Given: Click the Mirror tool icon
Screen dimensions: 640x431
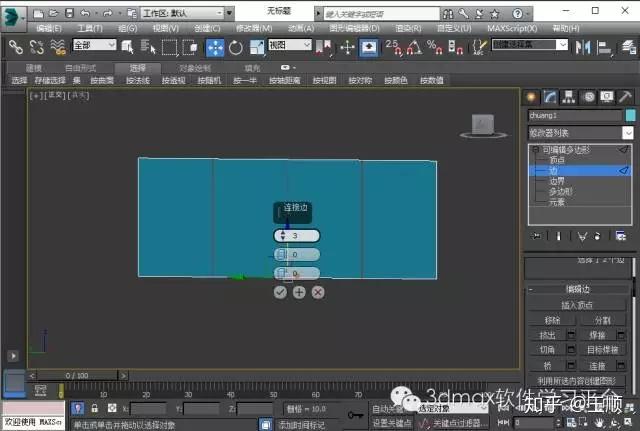Looking at the screenshot, I should (x=582, y=47).
